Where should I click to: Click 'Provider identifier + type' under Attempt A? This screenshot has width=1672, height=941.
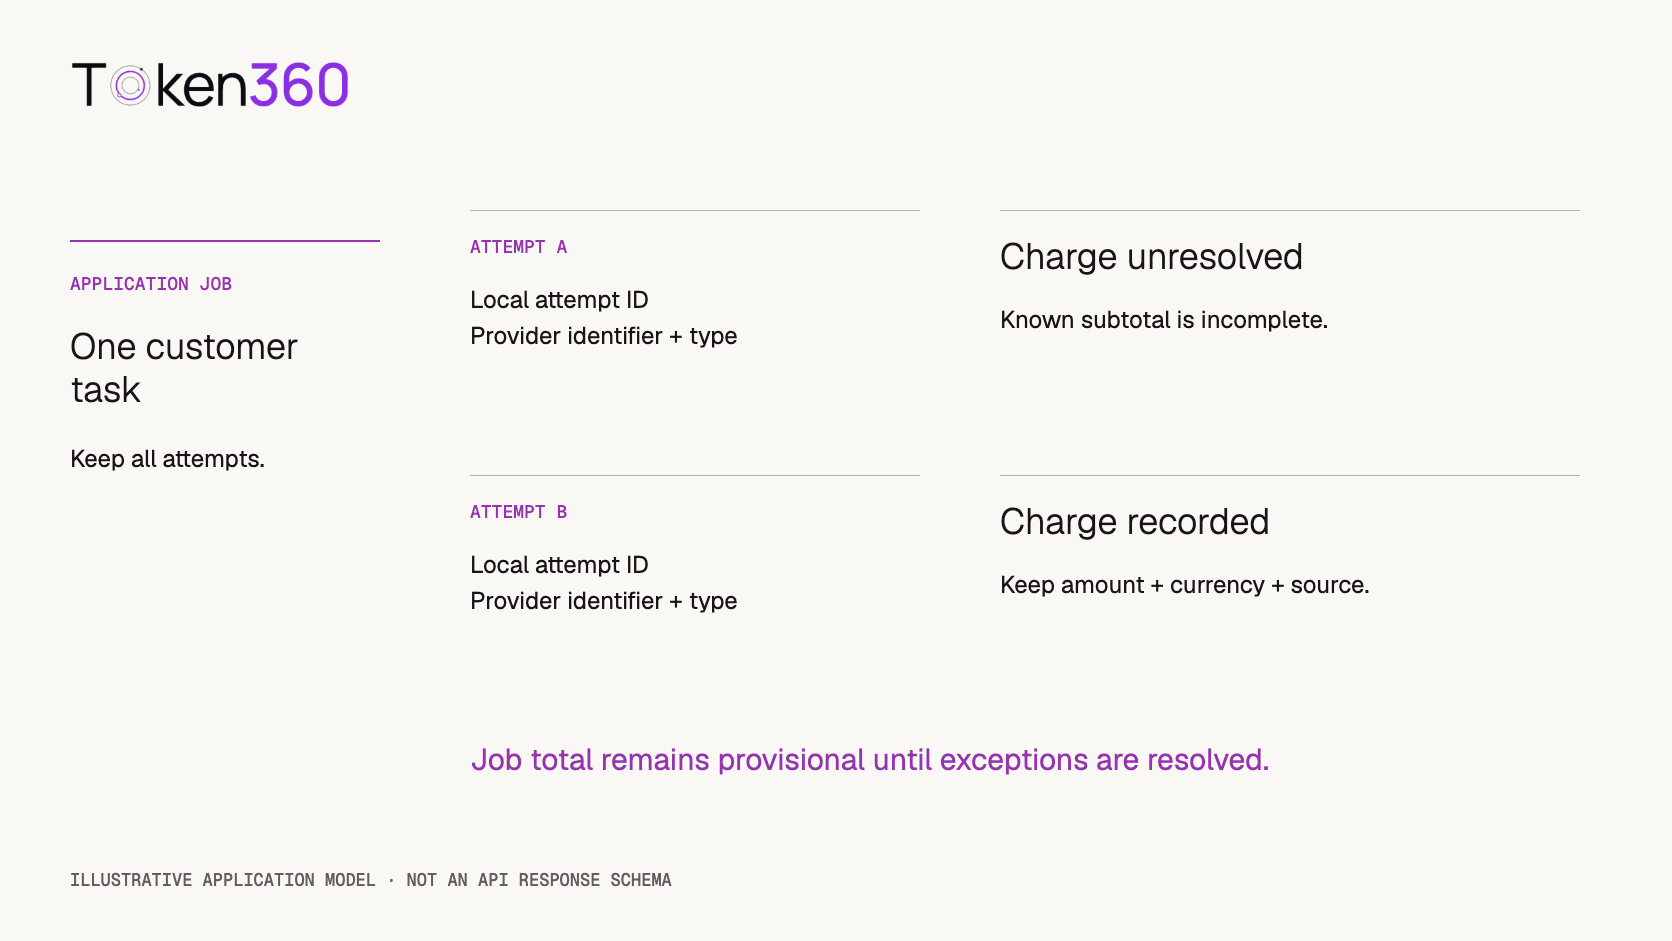603,336
